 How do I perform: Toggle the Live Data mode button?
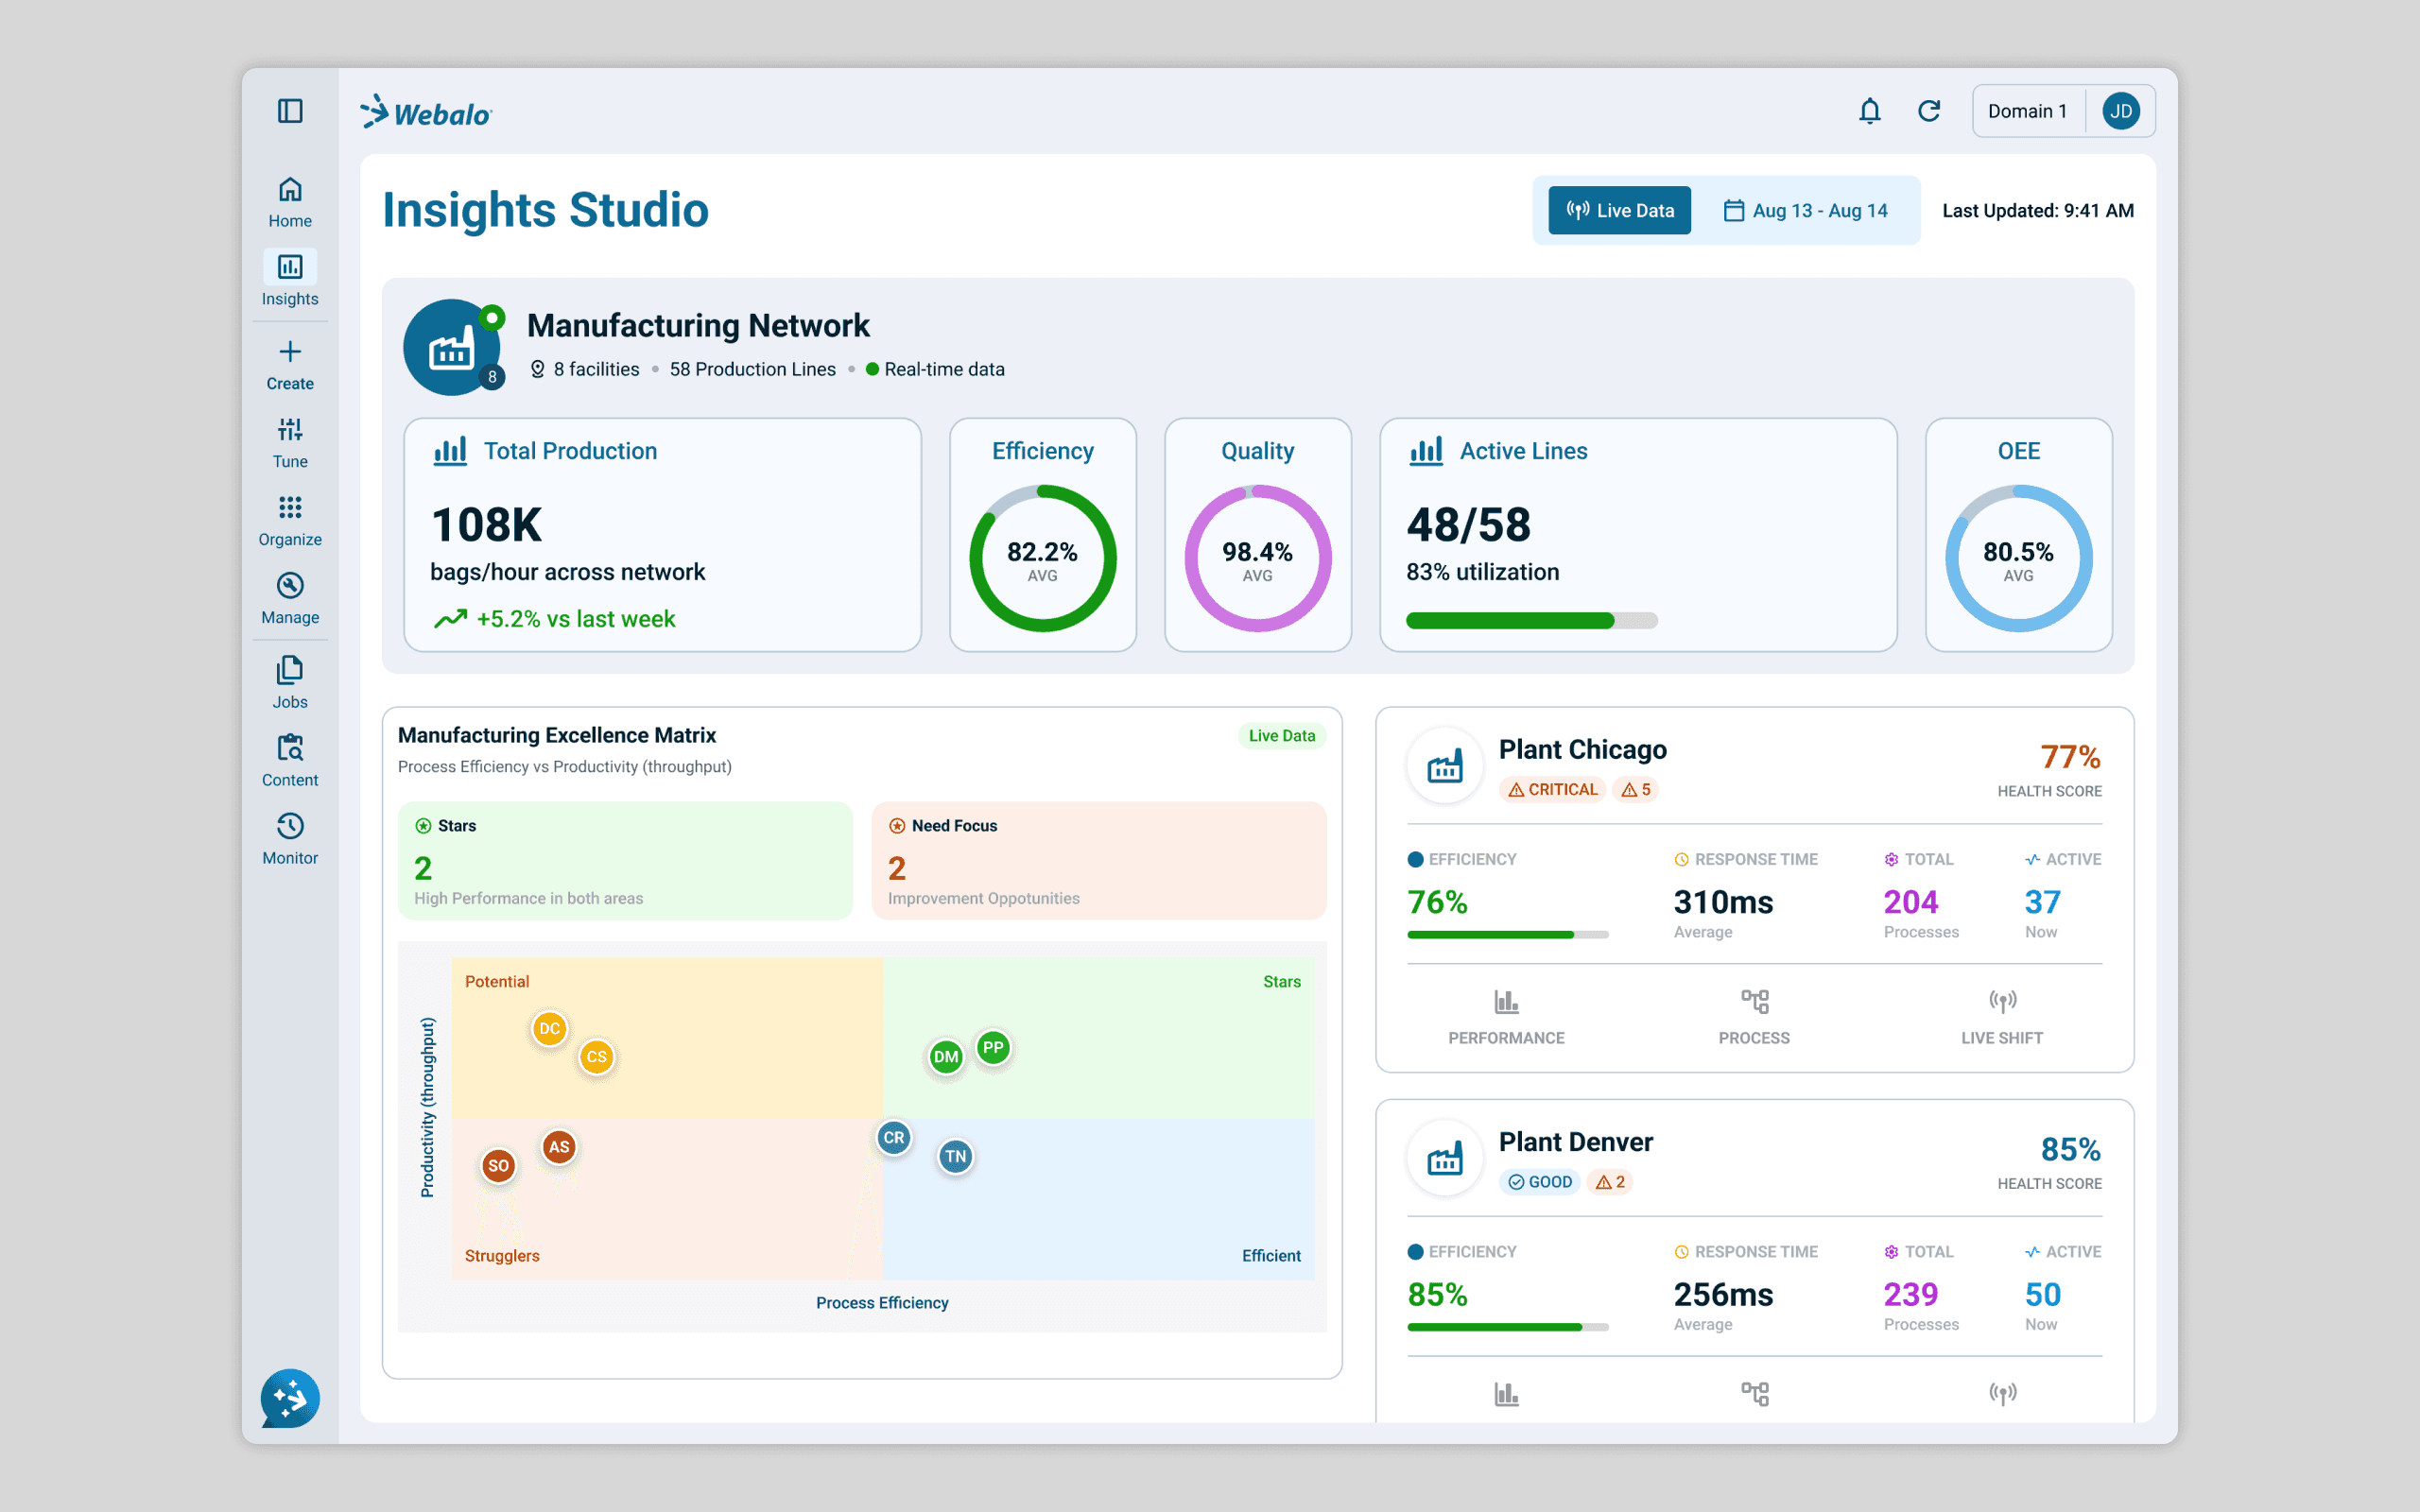tap(1619, 211)
